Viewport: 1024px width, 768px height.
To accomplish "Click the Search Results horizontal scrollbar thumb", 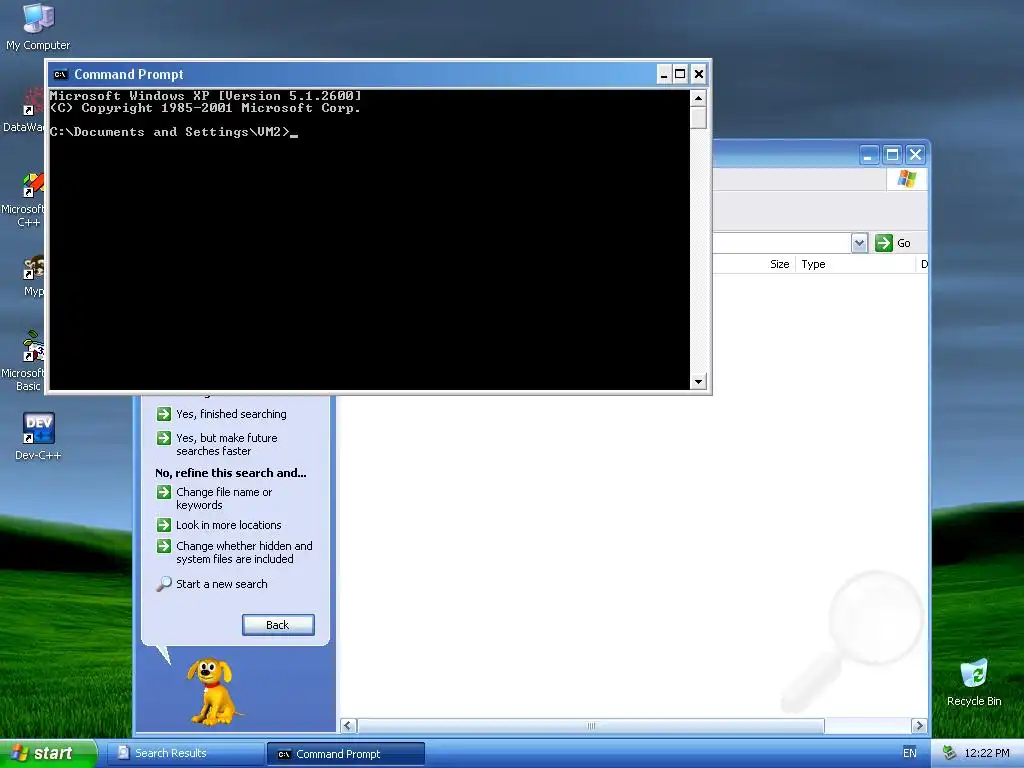I will point(591,726).
